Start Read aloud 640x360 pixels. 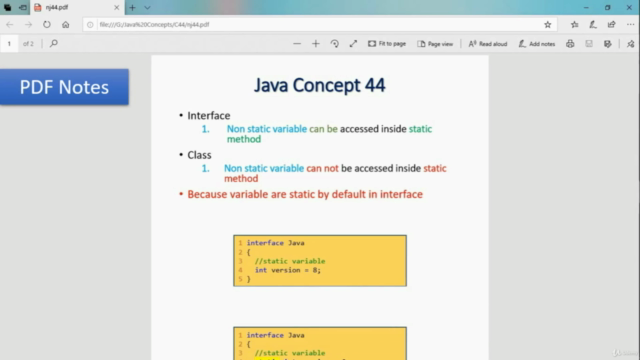point(488,44)
